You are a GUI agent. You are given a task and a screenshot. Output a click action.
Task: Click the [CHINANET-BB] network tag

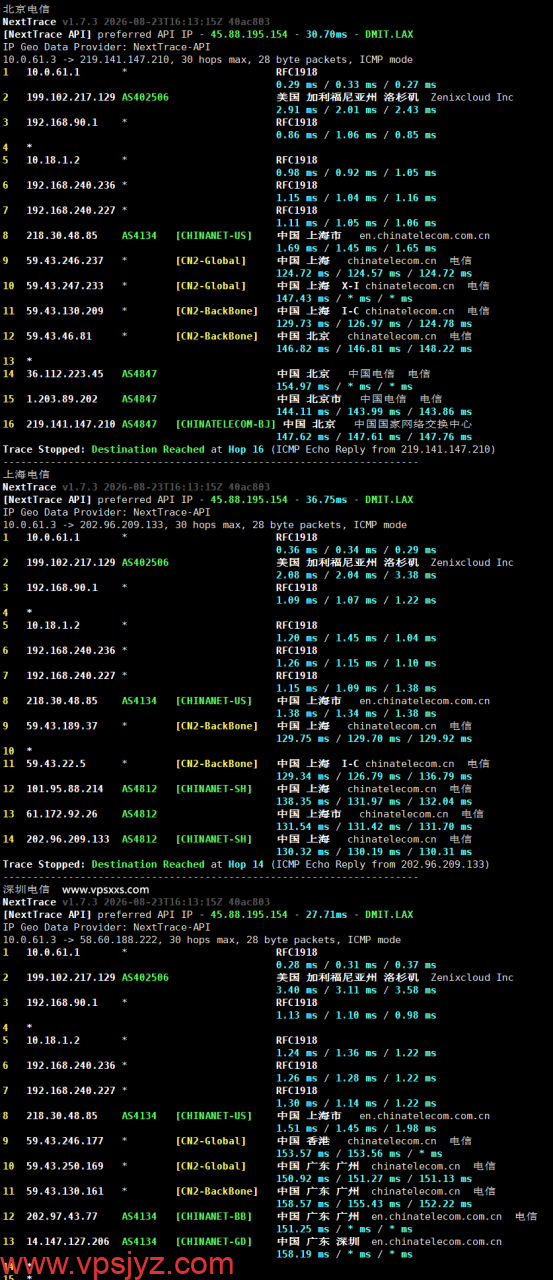click(214, 1216)
